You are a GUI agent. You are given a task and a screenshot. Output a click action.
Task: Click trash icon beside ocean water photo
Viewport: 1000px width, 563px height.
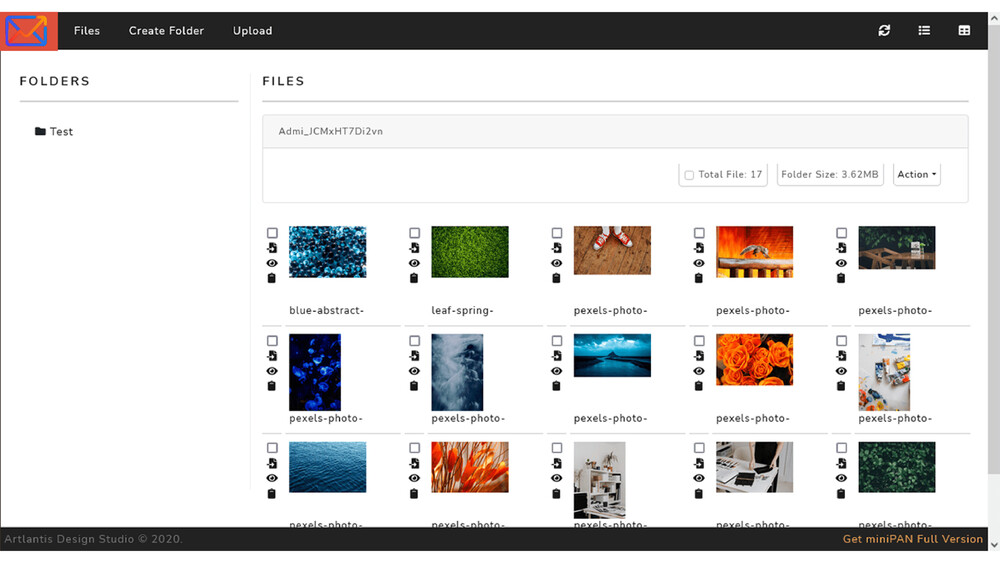click(272, 494)
